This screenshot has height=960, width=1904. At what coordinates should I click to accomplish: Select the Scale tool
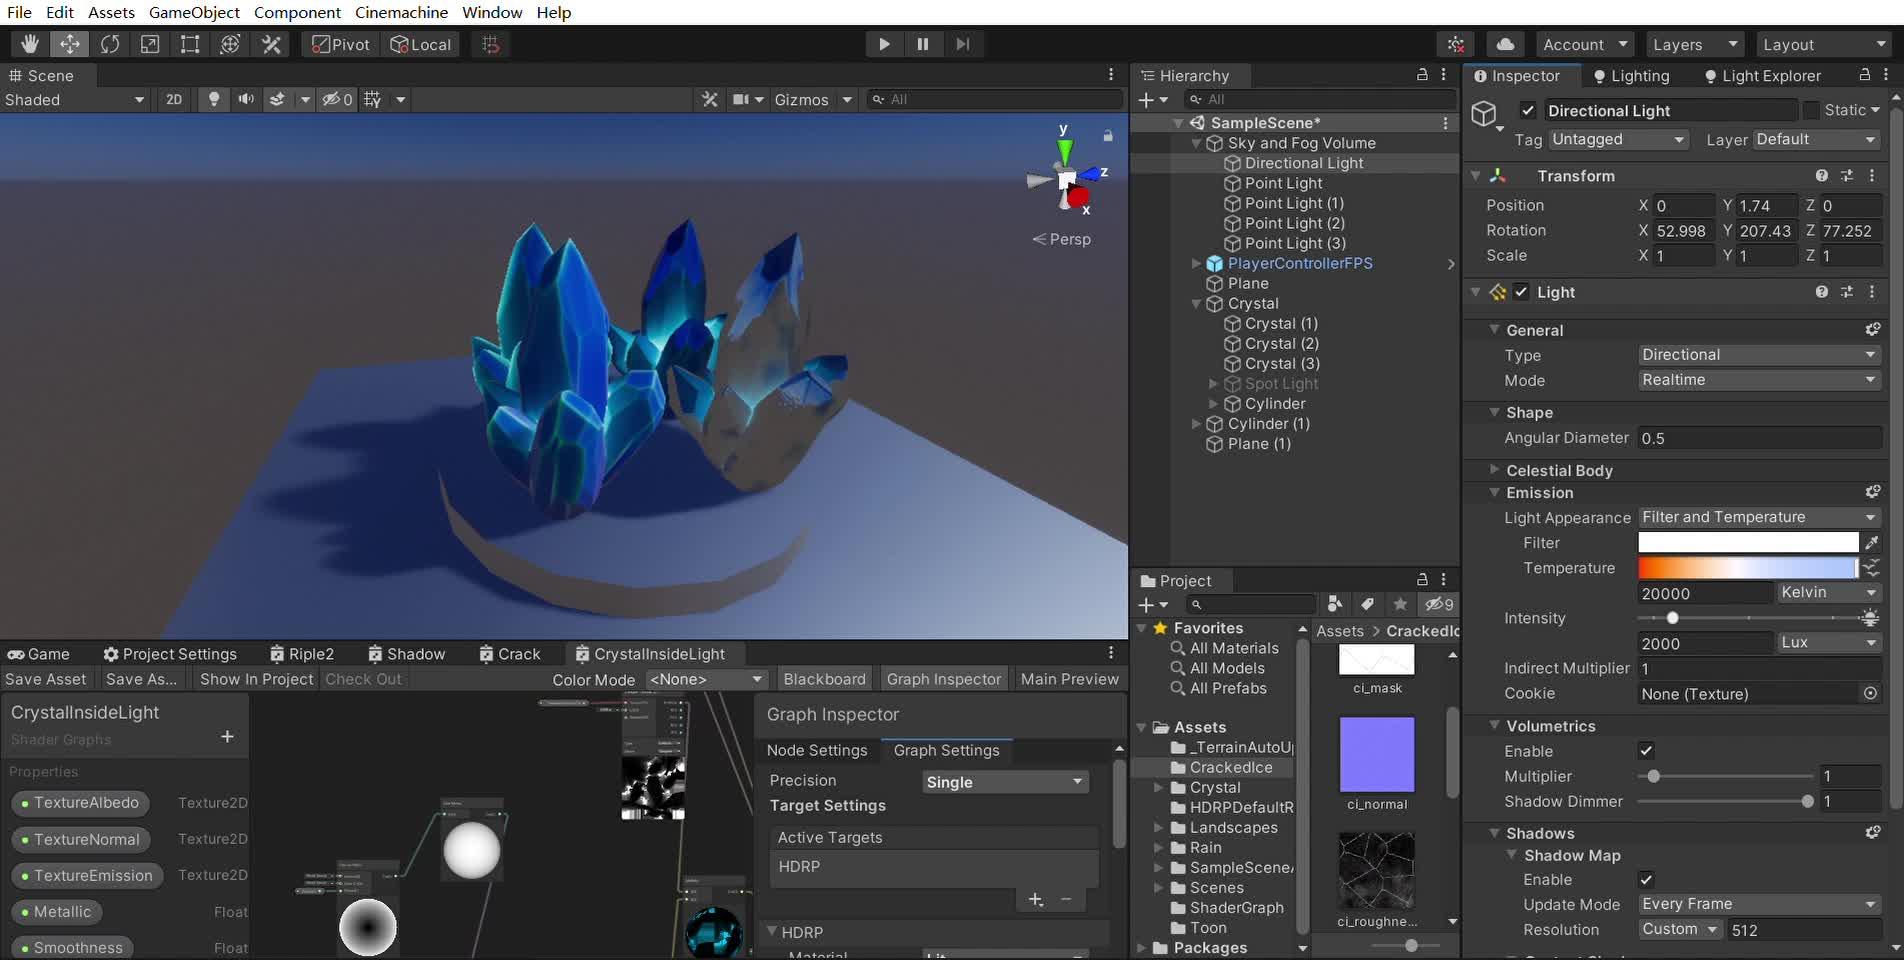150,44
